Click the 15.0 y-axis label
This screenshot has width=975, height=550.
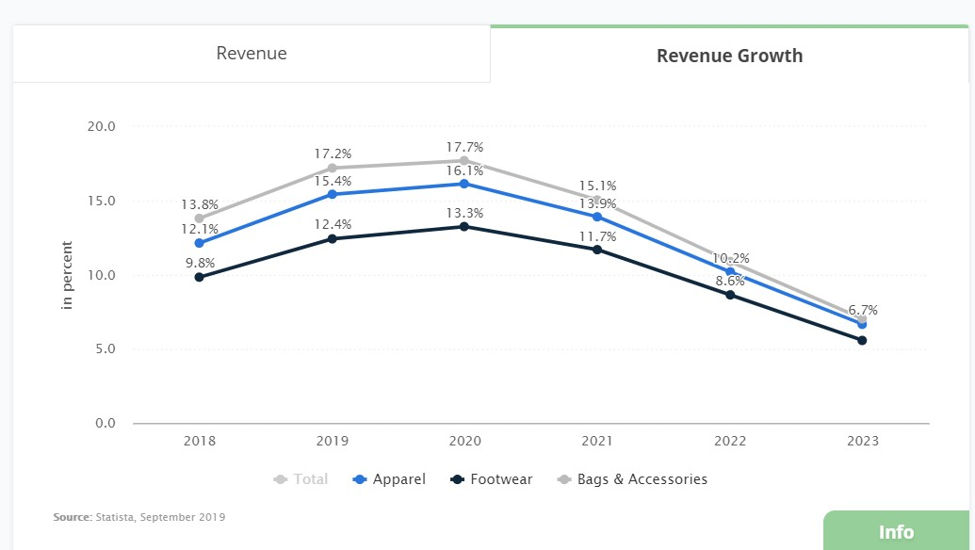coord(101,201)
